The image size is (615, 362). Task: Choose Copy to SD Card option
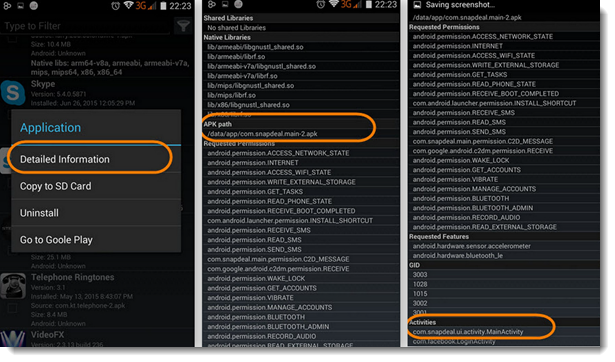(96, 186)
